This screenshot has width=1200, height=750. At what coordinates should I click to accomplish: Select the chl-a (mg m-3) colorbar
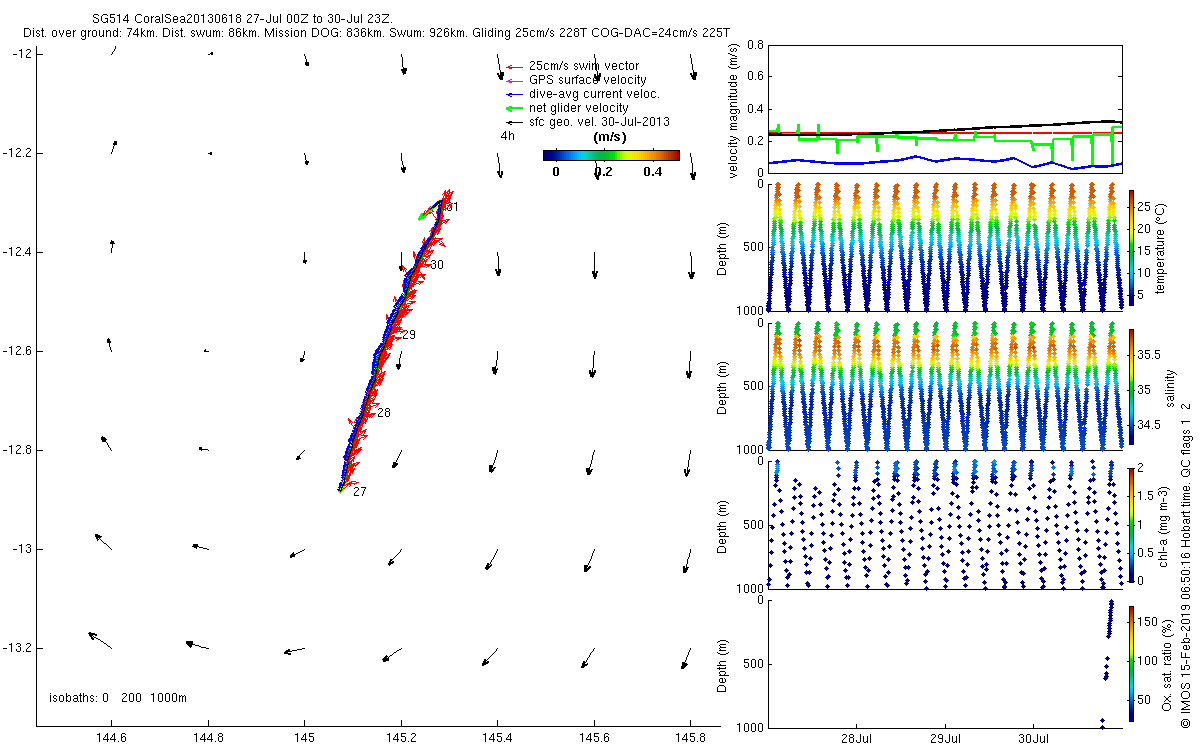click(x=1131, y=523)
